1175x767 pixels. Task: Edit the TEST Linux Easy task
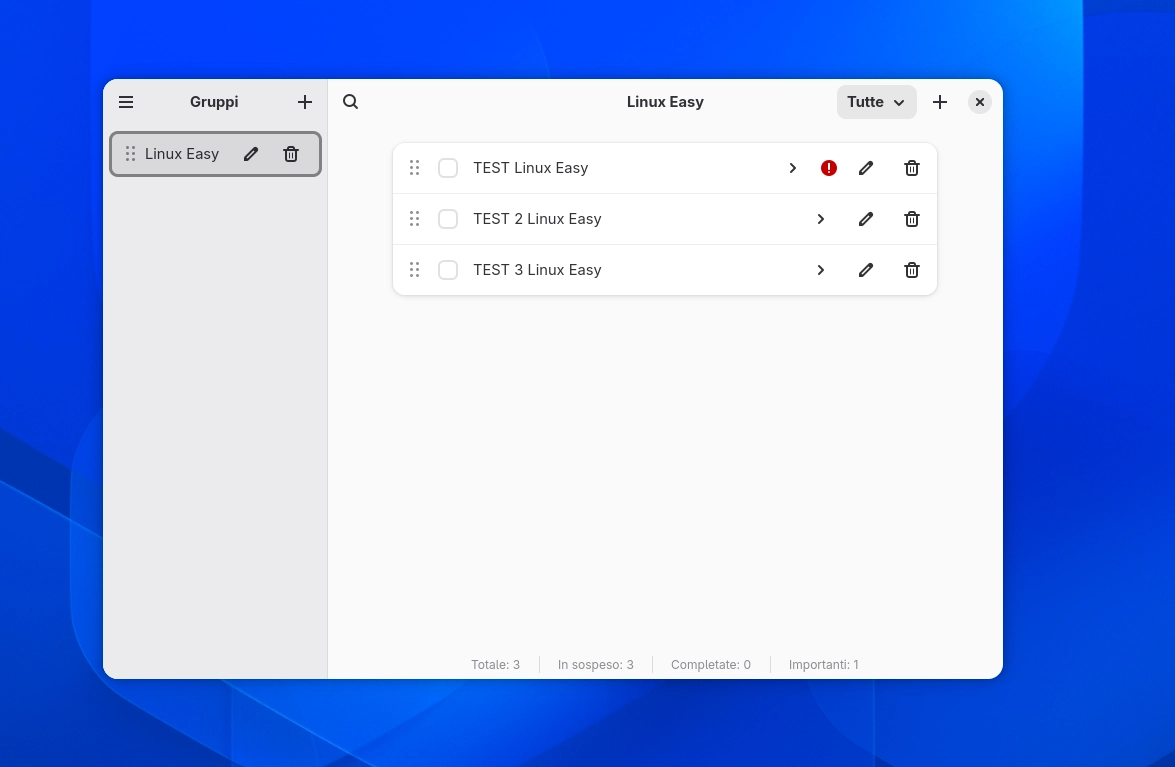tap(866, 168)
